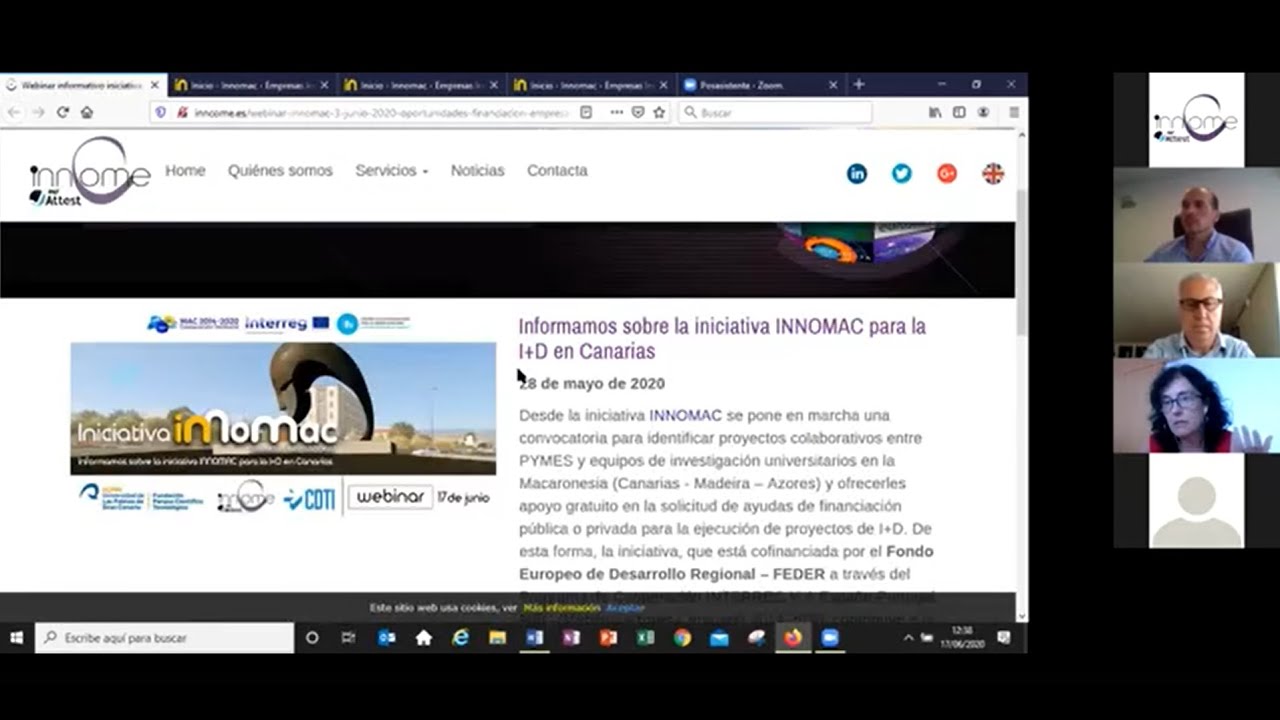Click the Innome by Attest site logo
Screen dimensions: 1280x720
pos(89,172)
